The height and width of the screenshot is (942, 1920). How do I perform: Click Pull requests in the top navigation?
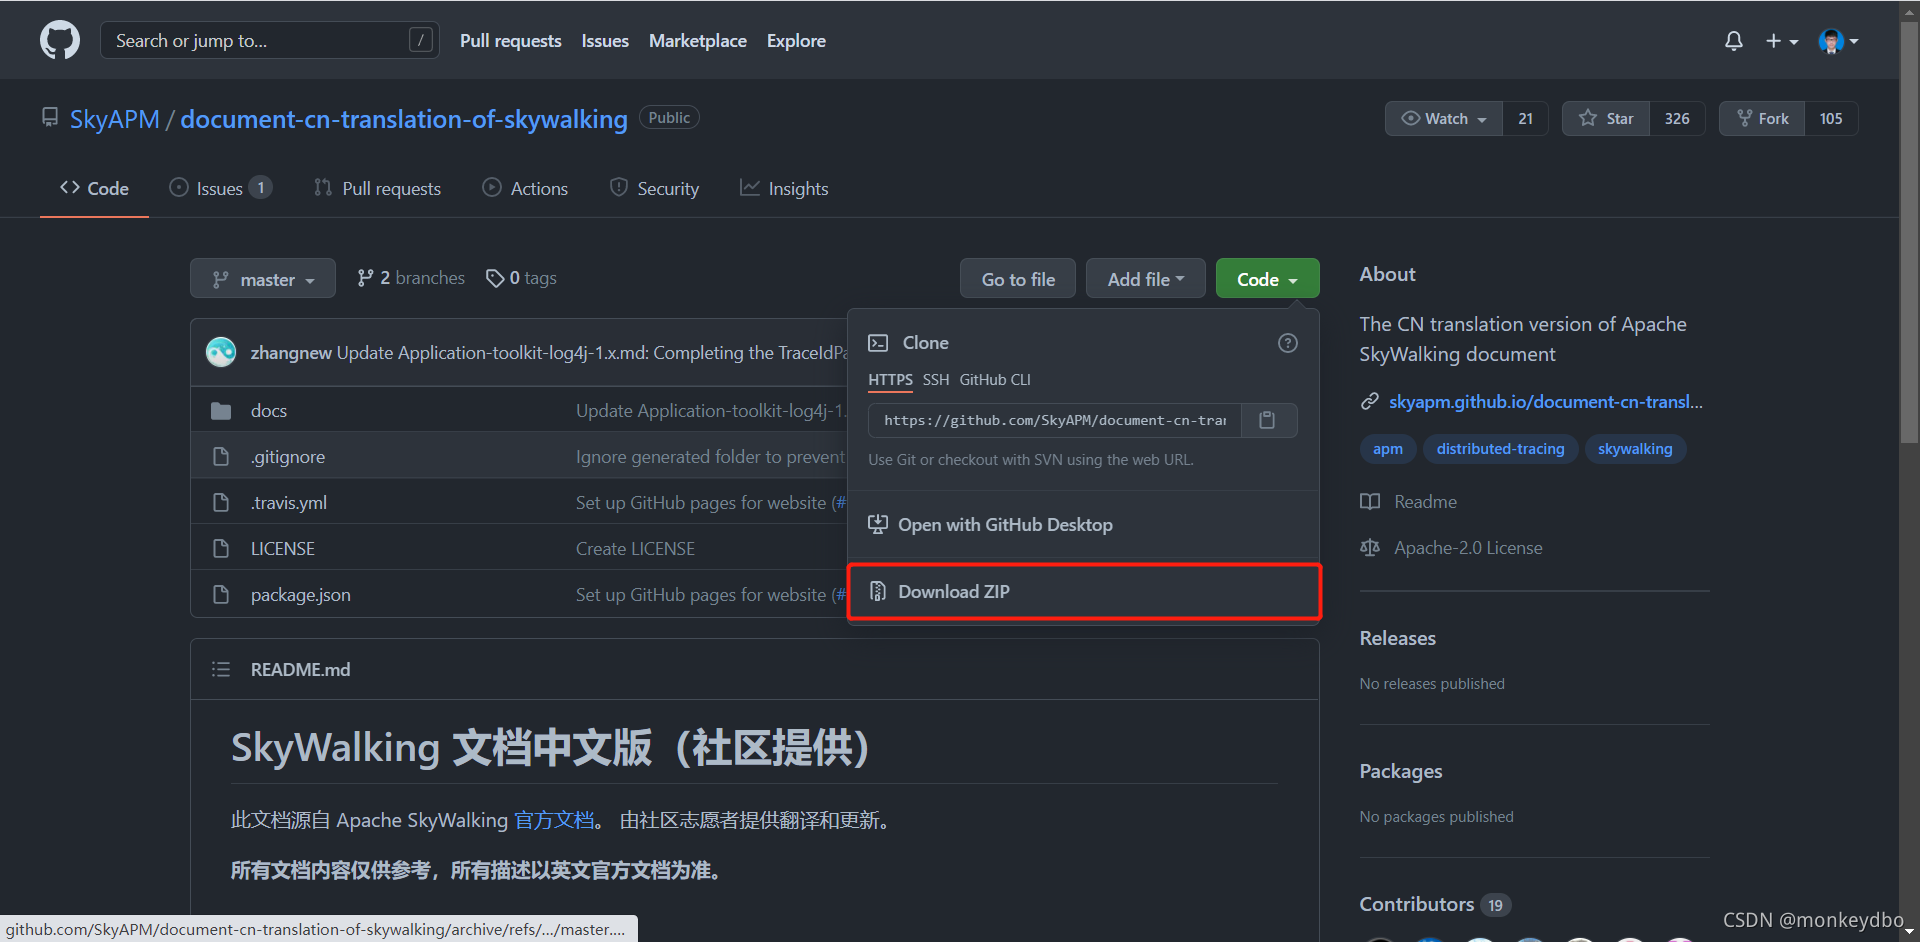click(x=511, y=41)
